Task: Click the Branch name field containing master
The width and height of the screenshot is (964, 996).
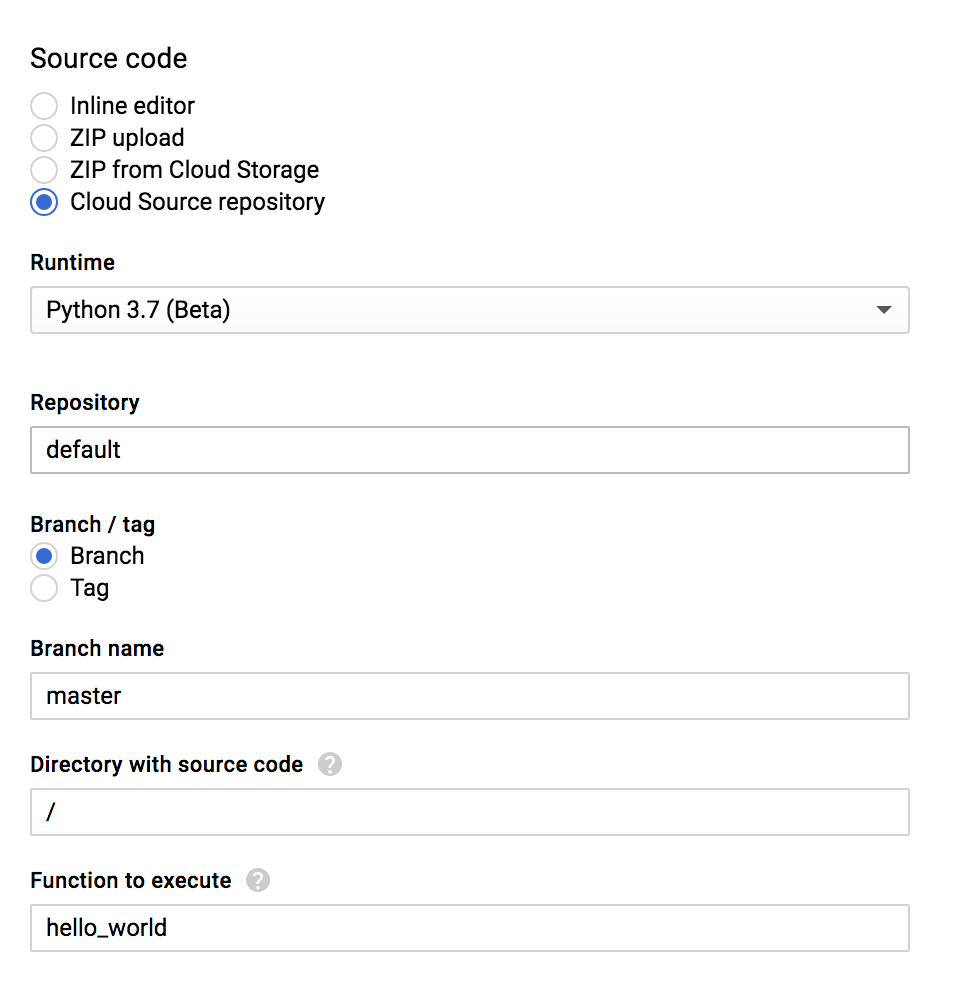Action: click(x=470, y=696)
